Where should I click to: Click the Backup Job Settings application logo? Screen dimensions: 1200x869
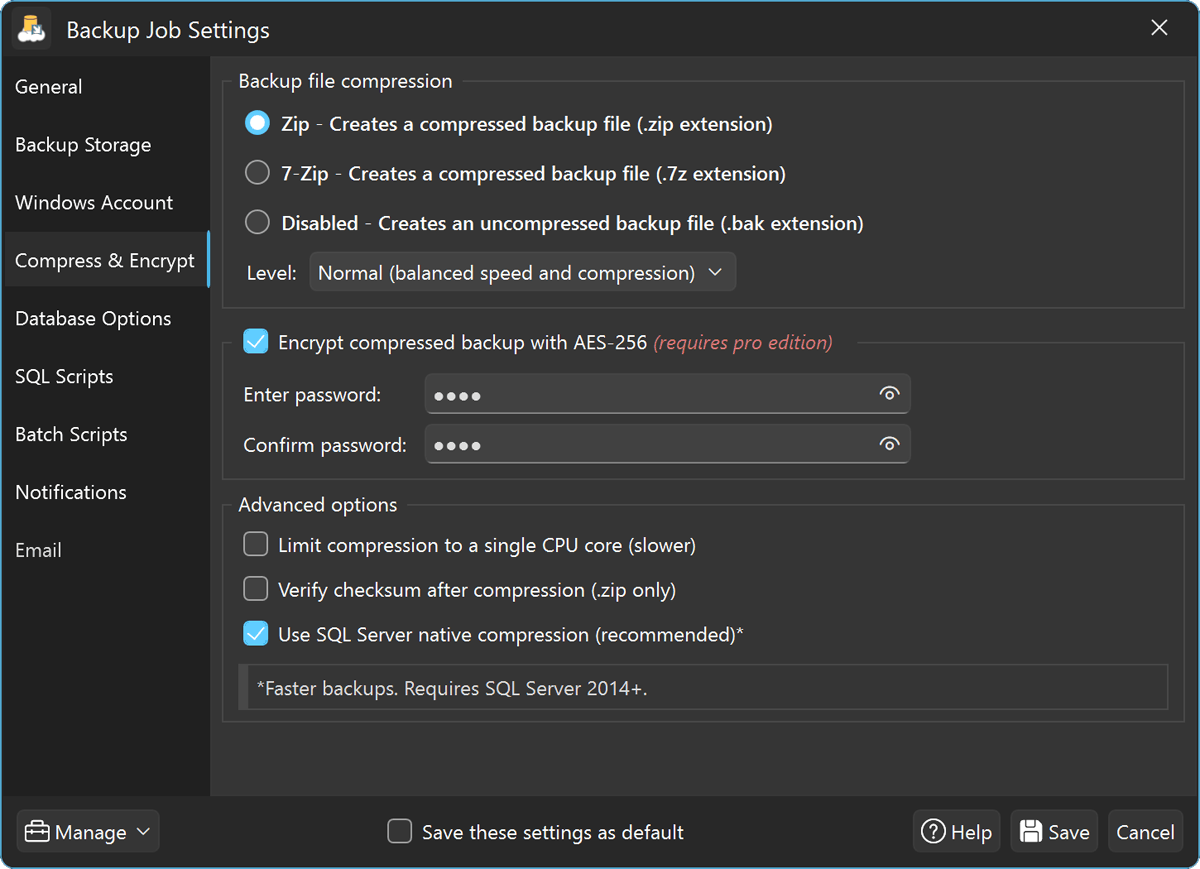point(30,28)
